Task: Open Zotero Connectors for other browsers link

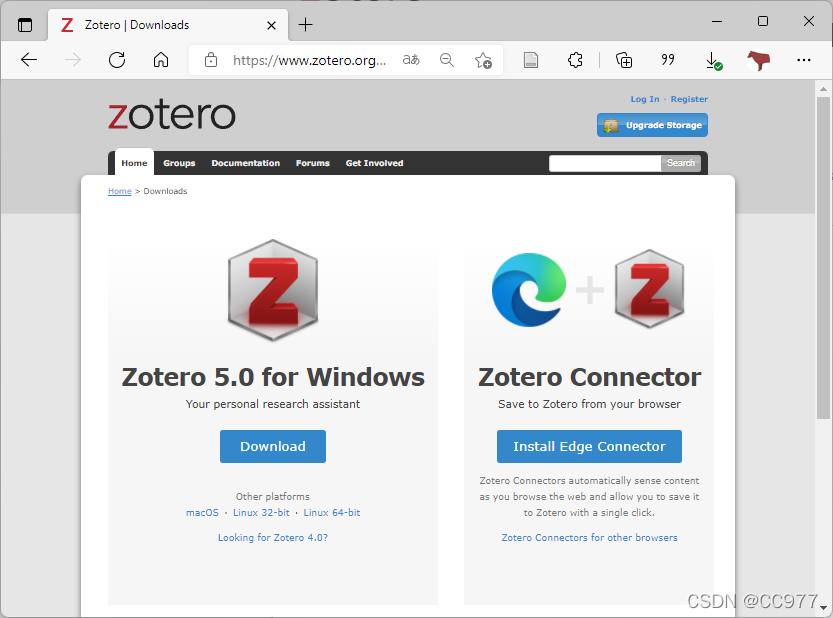Action: 589,538
